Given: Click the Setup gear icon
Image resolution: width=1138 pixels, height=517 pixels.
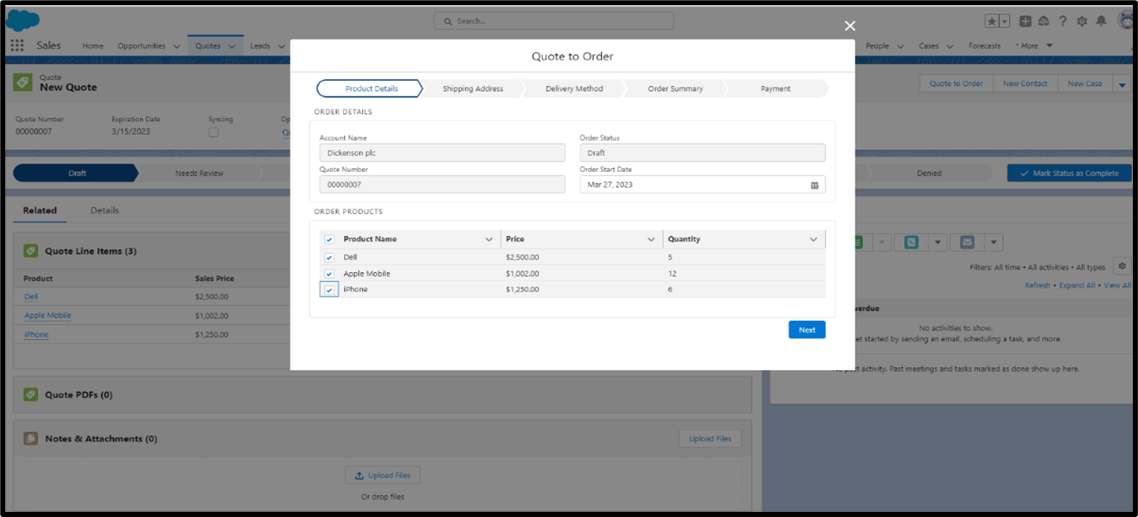Looking at the screenshot, I should 1081,21.
